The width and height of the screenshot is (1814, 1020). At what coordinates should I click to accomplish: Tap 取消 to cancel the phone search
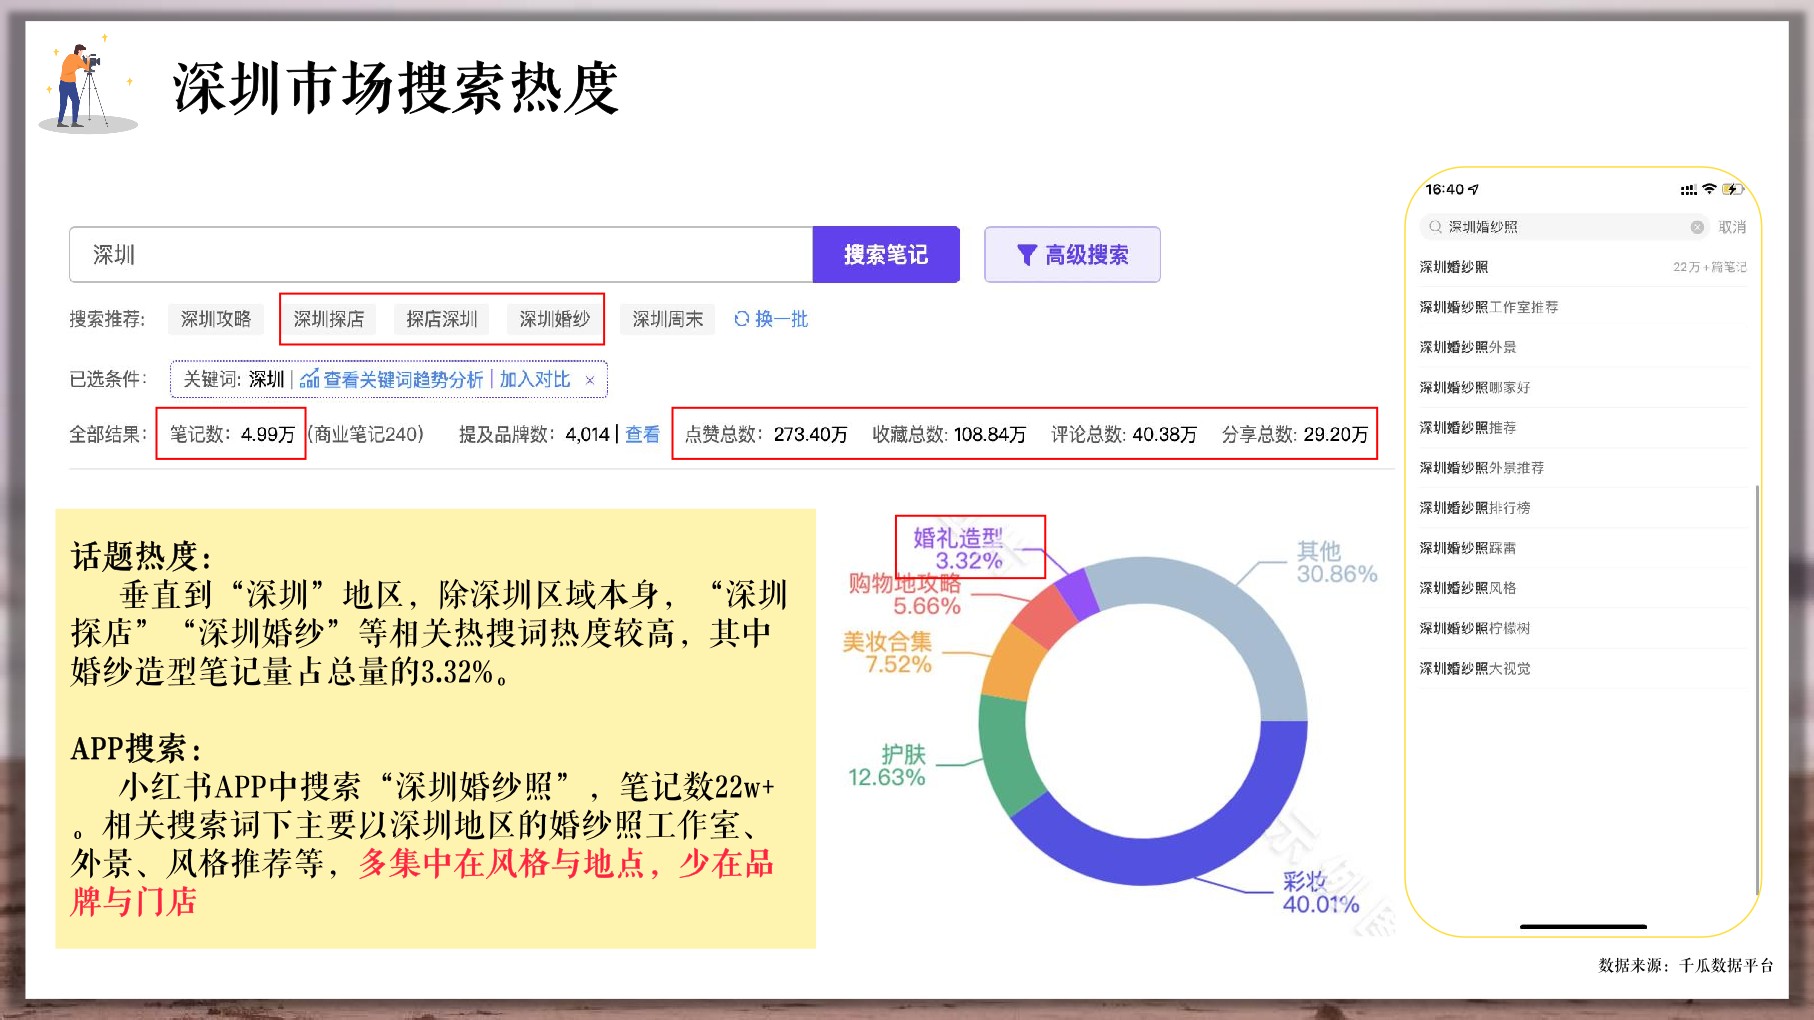point(1733,227)
